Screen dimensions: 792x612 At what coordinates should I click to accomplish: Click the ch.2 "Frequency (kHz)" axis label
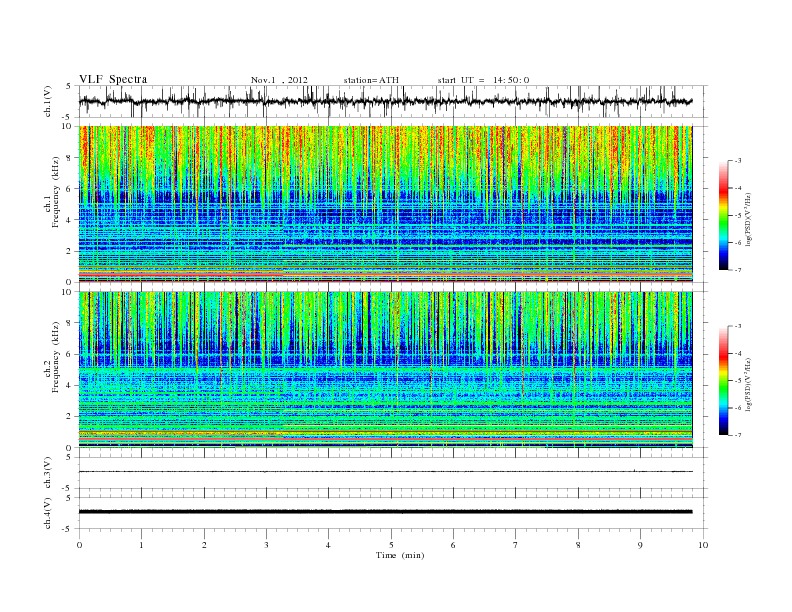(56, 357)
